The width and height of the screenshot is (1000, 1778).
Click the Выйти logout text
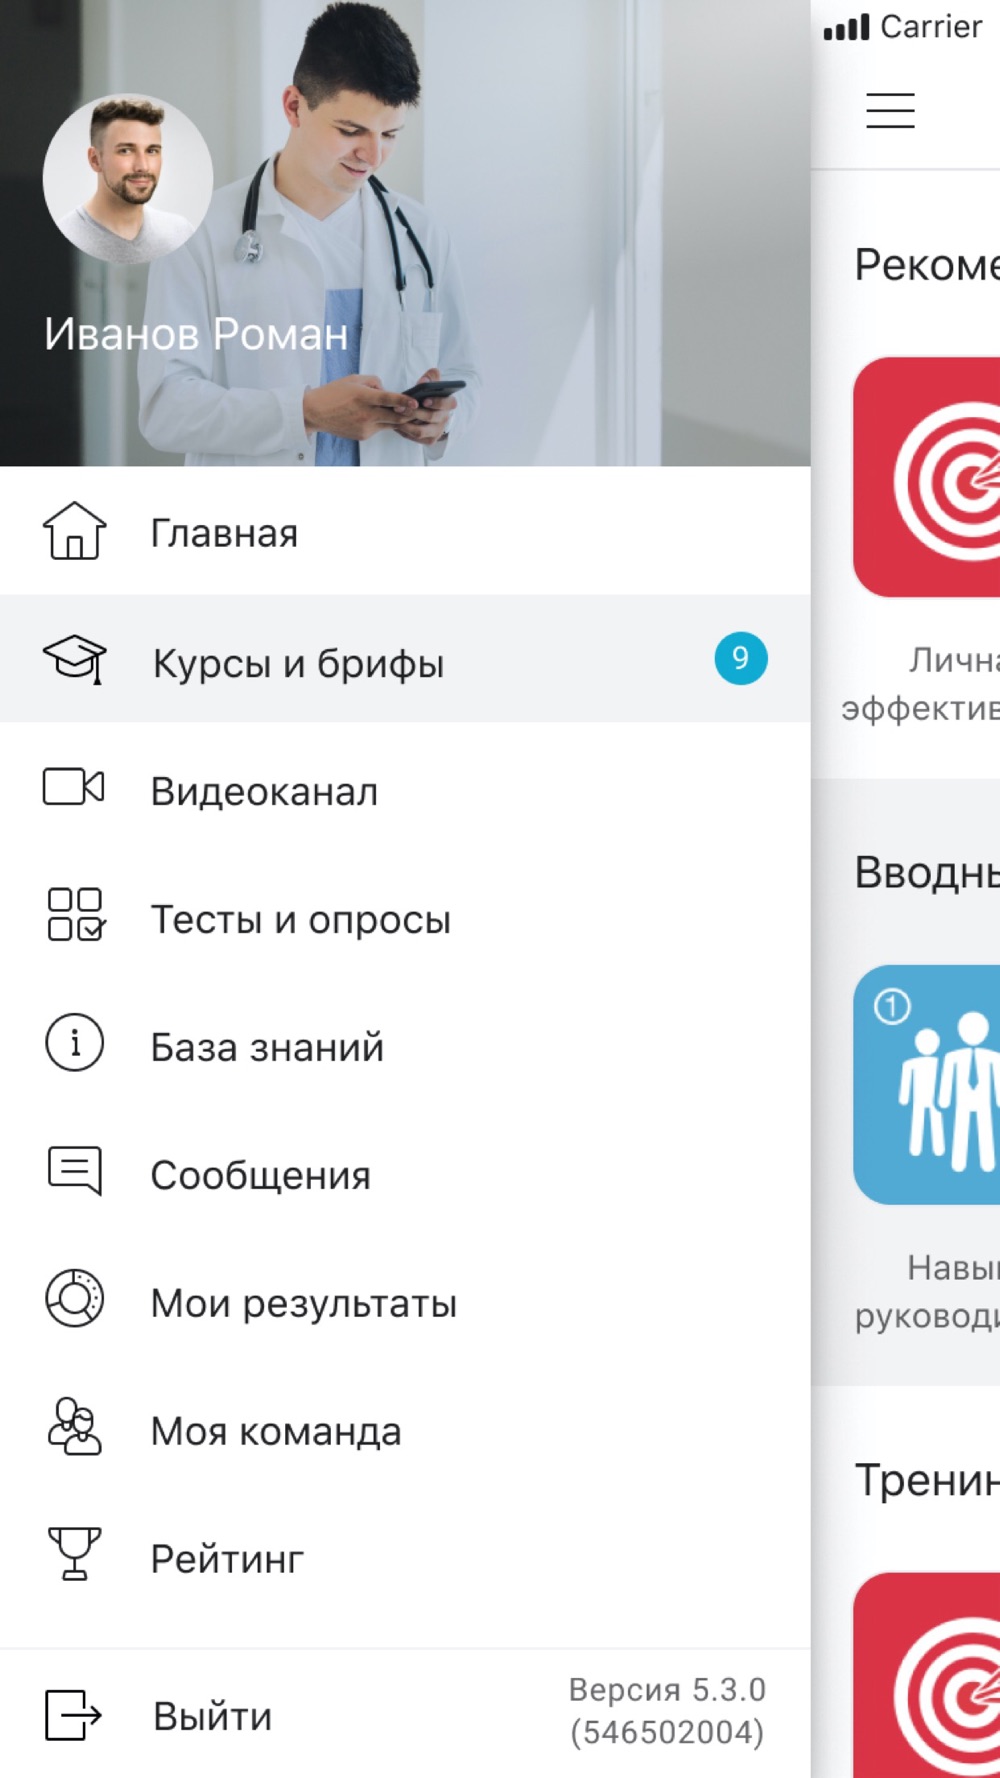(x=212, y=1716)
